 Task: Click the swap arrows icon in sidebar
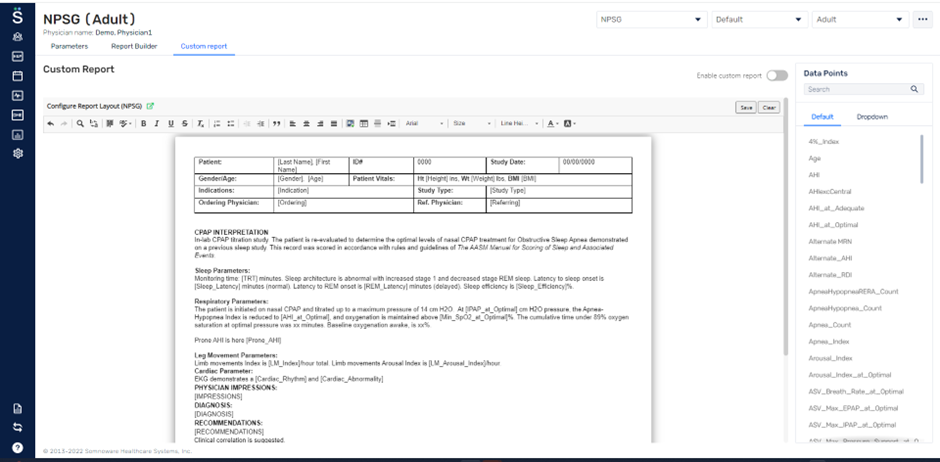17,427
